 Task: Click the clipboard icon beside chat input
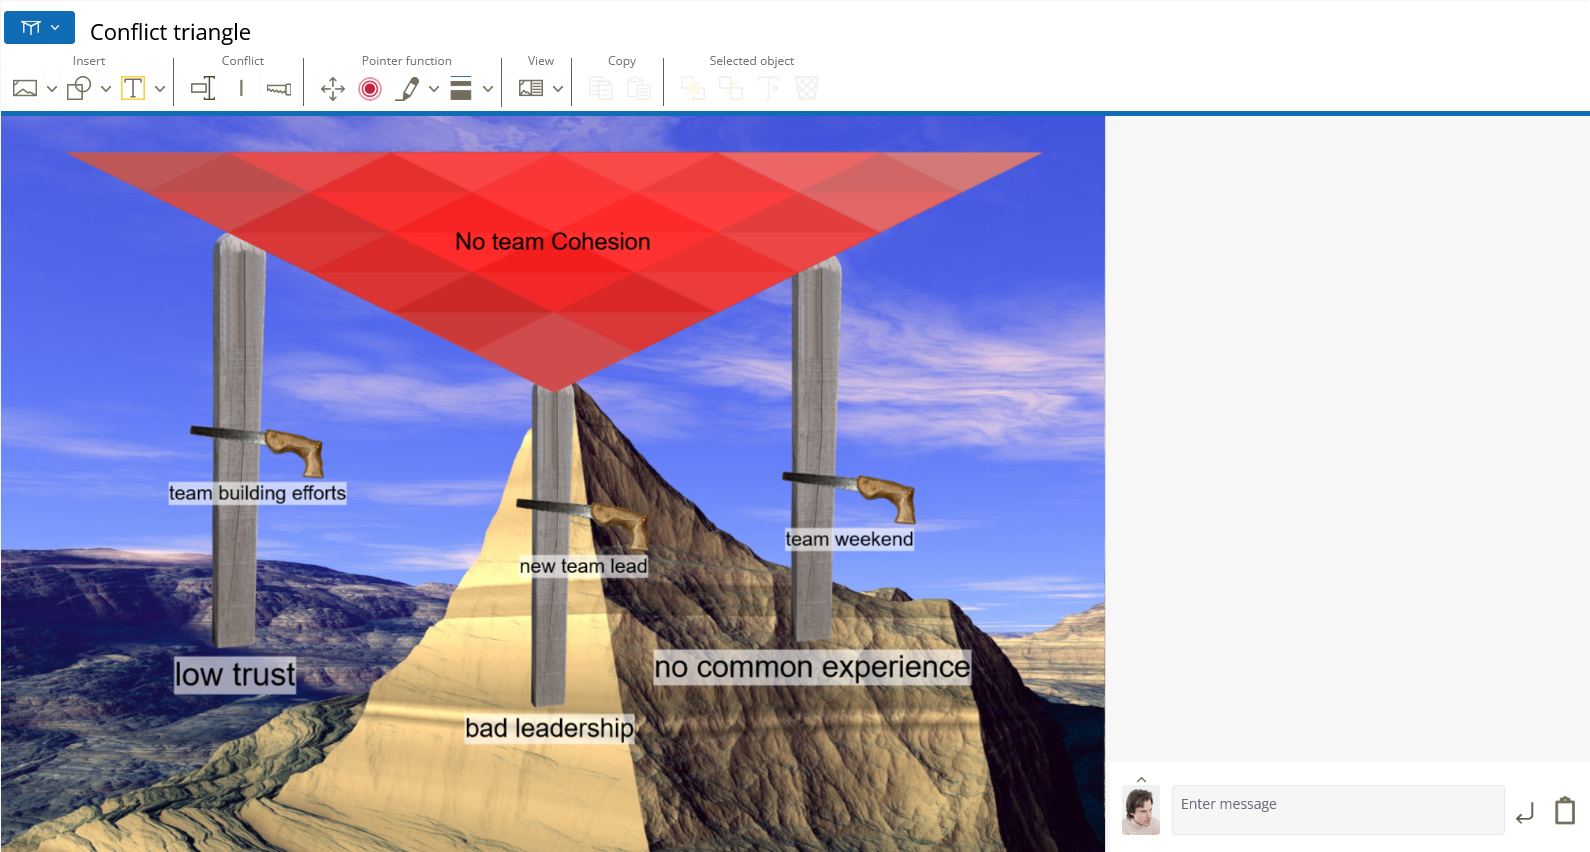1565,810
